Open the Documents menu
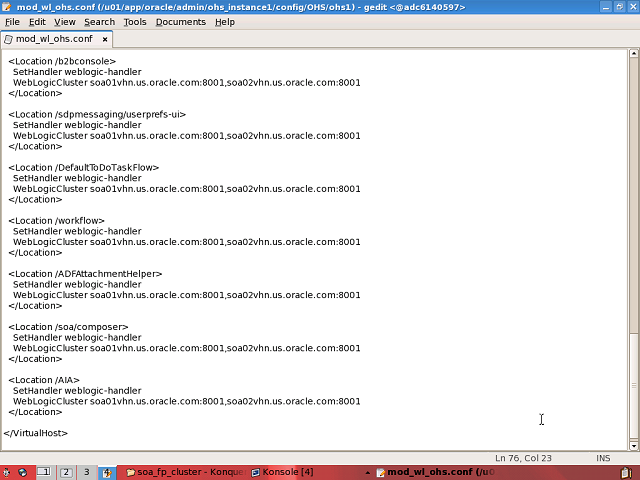This screenshot has height=480, width=640. [180, 22]
